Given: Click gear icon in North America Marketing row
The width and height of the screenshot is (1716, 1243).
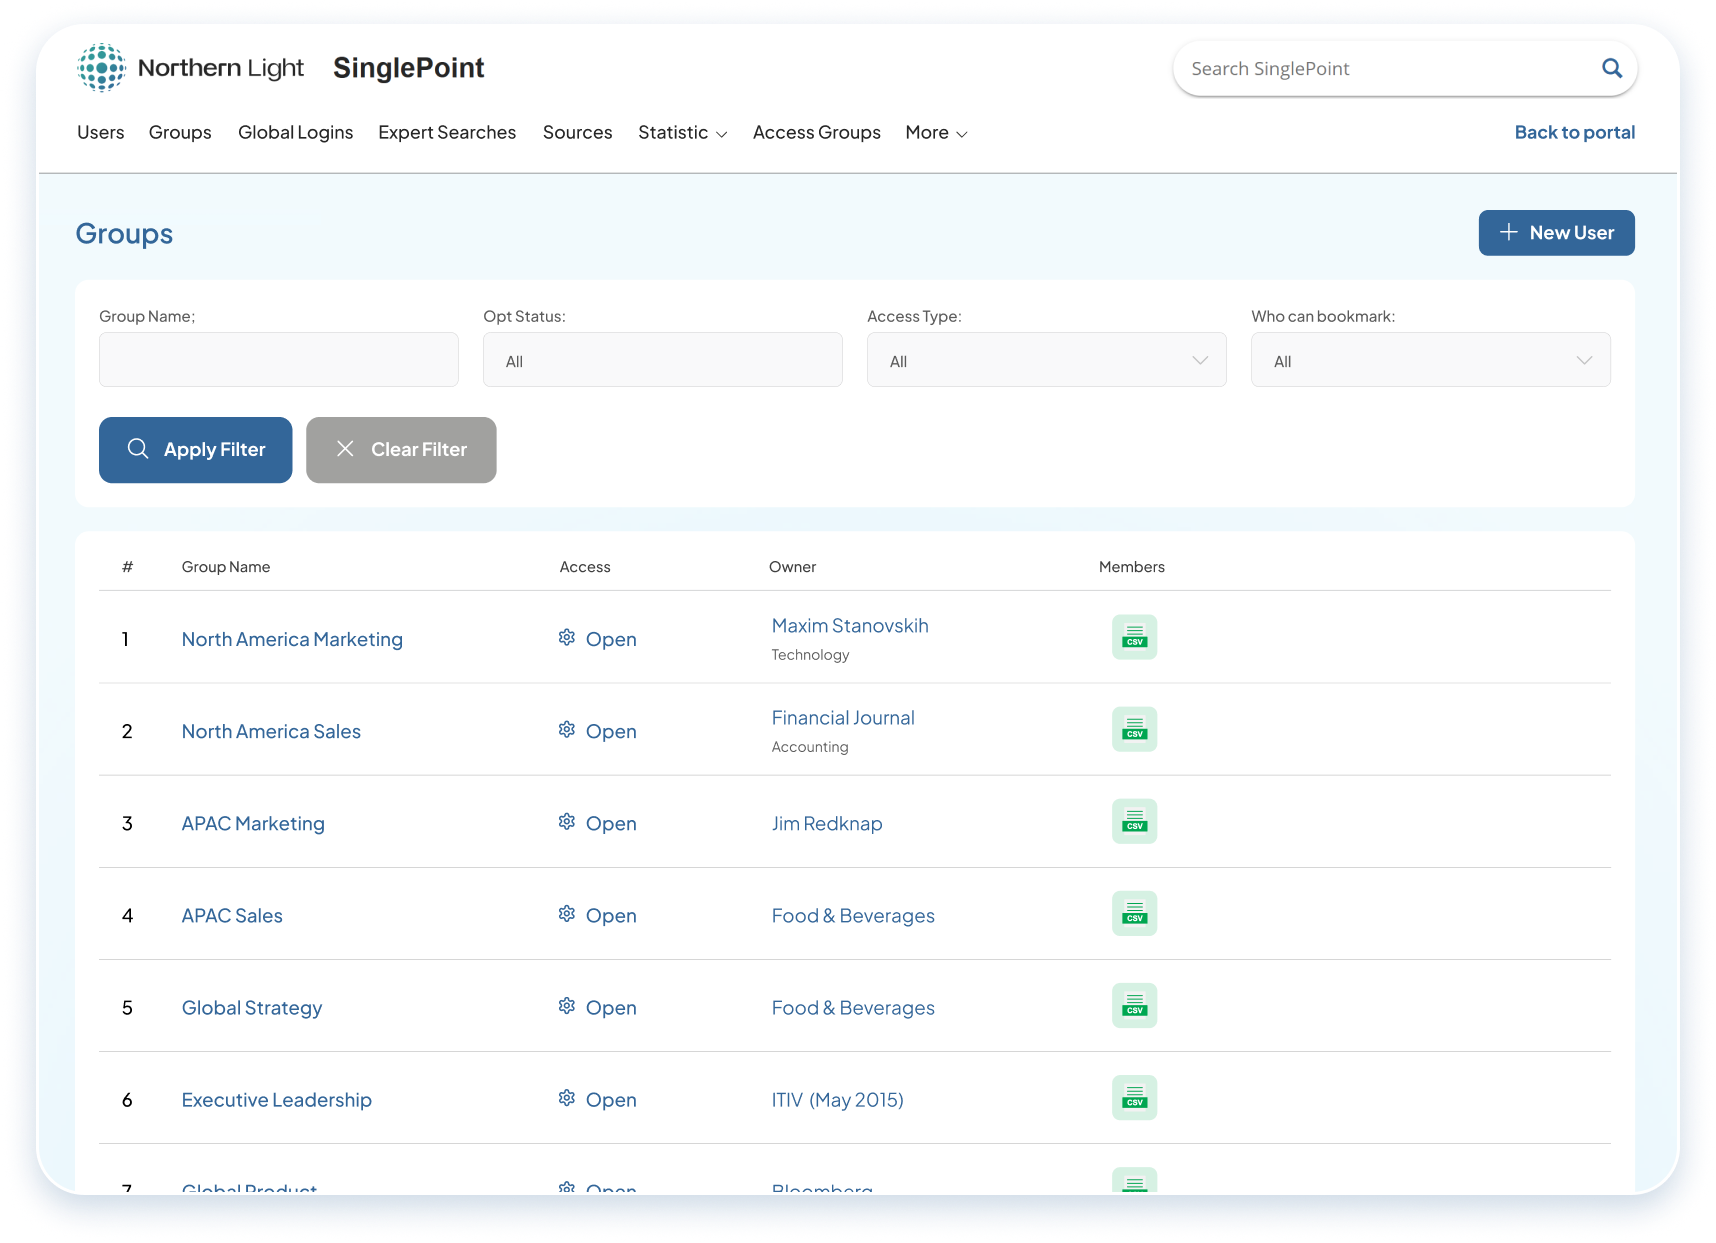Looking at the screenshot, I should tap(567, 638).
